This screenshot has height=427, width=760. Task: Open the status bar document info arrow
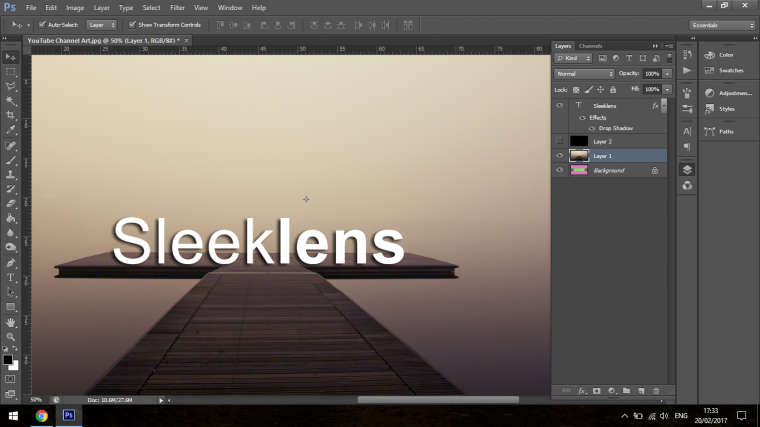point(161,400)
